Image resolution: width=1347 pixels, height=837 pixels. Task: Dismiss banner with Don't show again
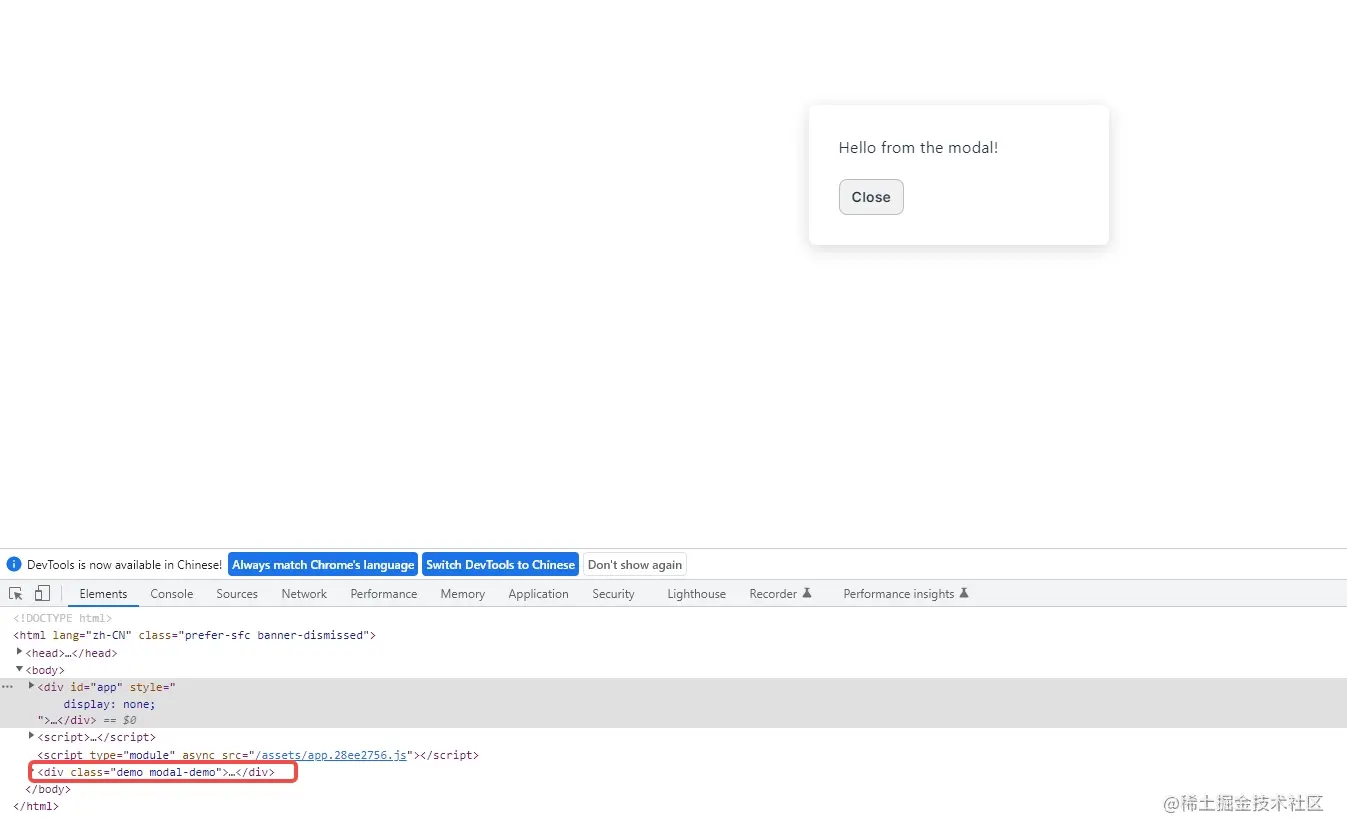pyautogui.click(x=635, y=565)
